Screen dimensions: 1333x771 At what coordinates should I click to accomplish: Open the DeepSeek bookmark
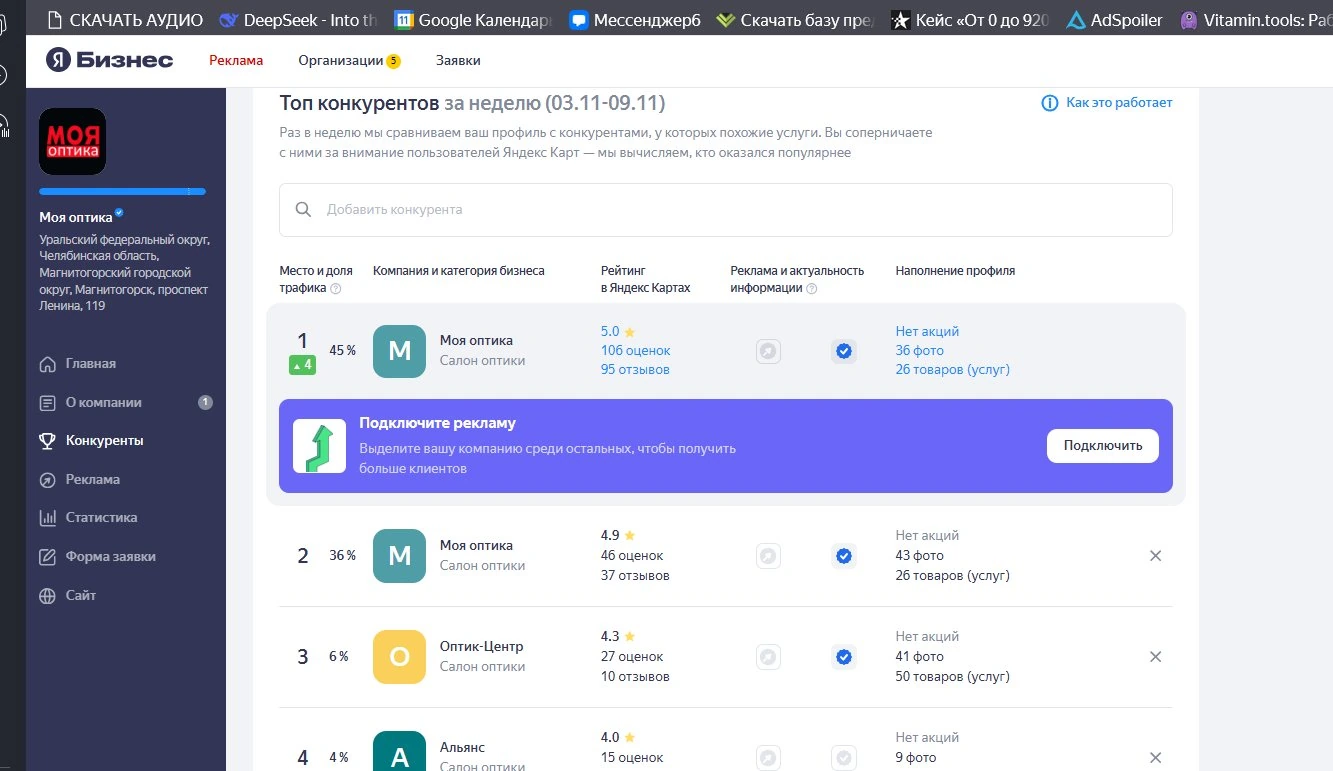click(296, 19)
